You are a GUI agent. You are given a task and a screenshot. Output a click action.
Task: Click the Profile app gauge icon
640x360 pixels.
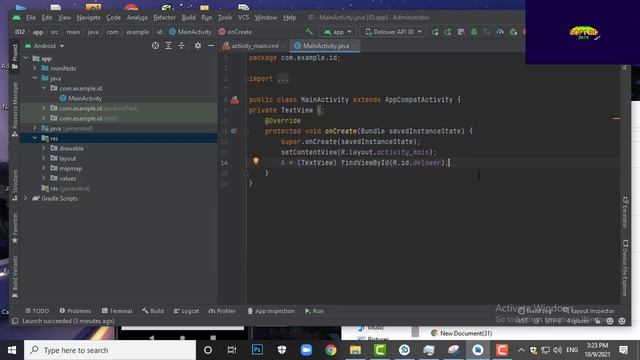[x=500, y=32]
